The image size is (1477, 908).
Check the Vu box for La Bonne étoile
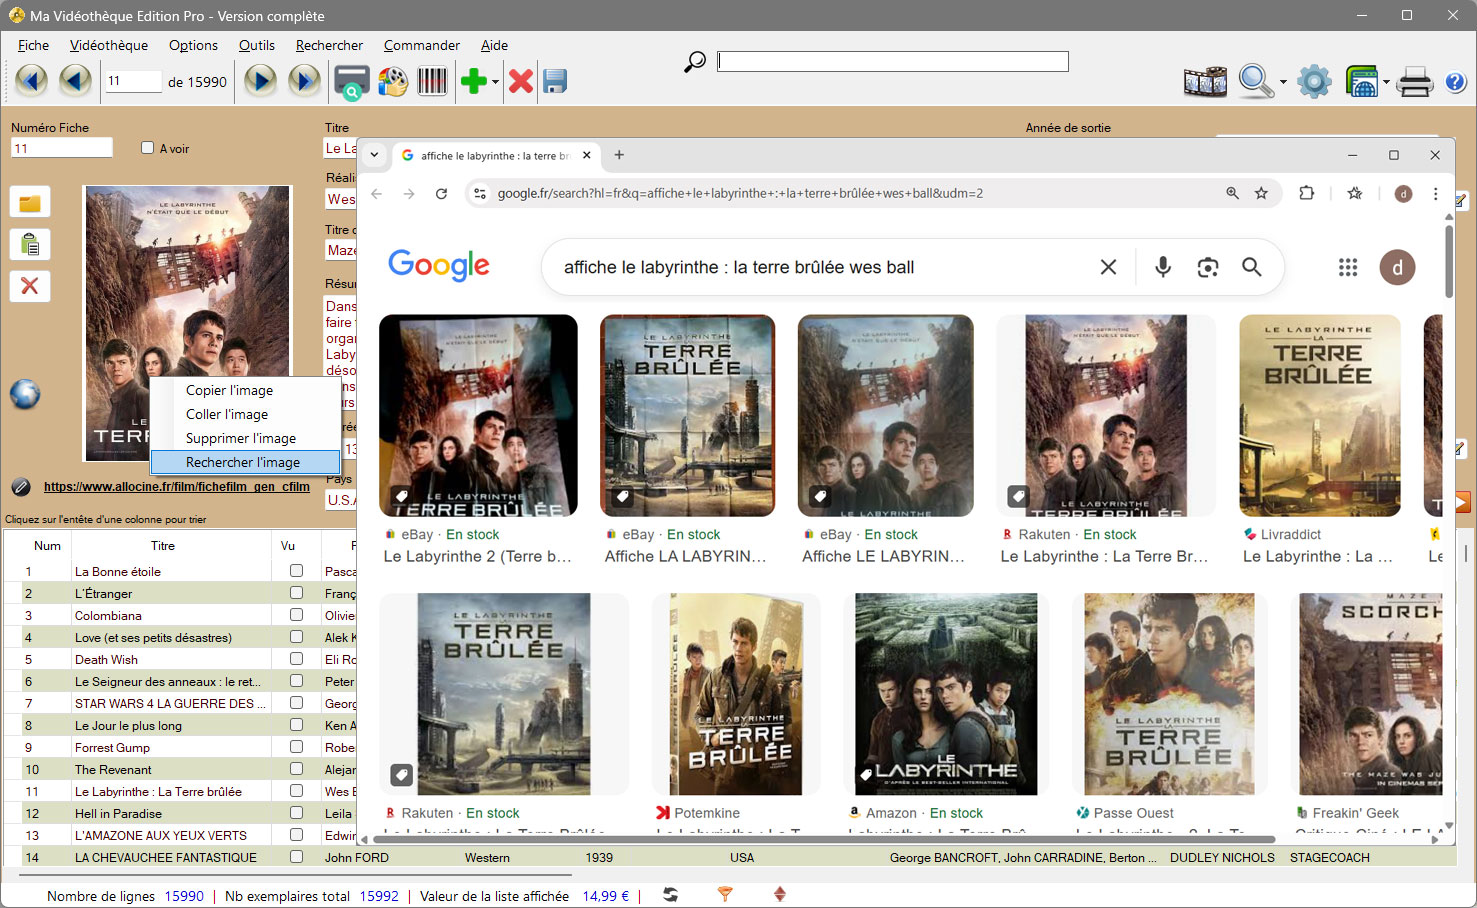click(296, 571)
